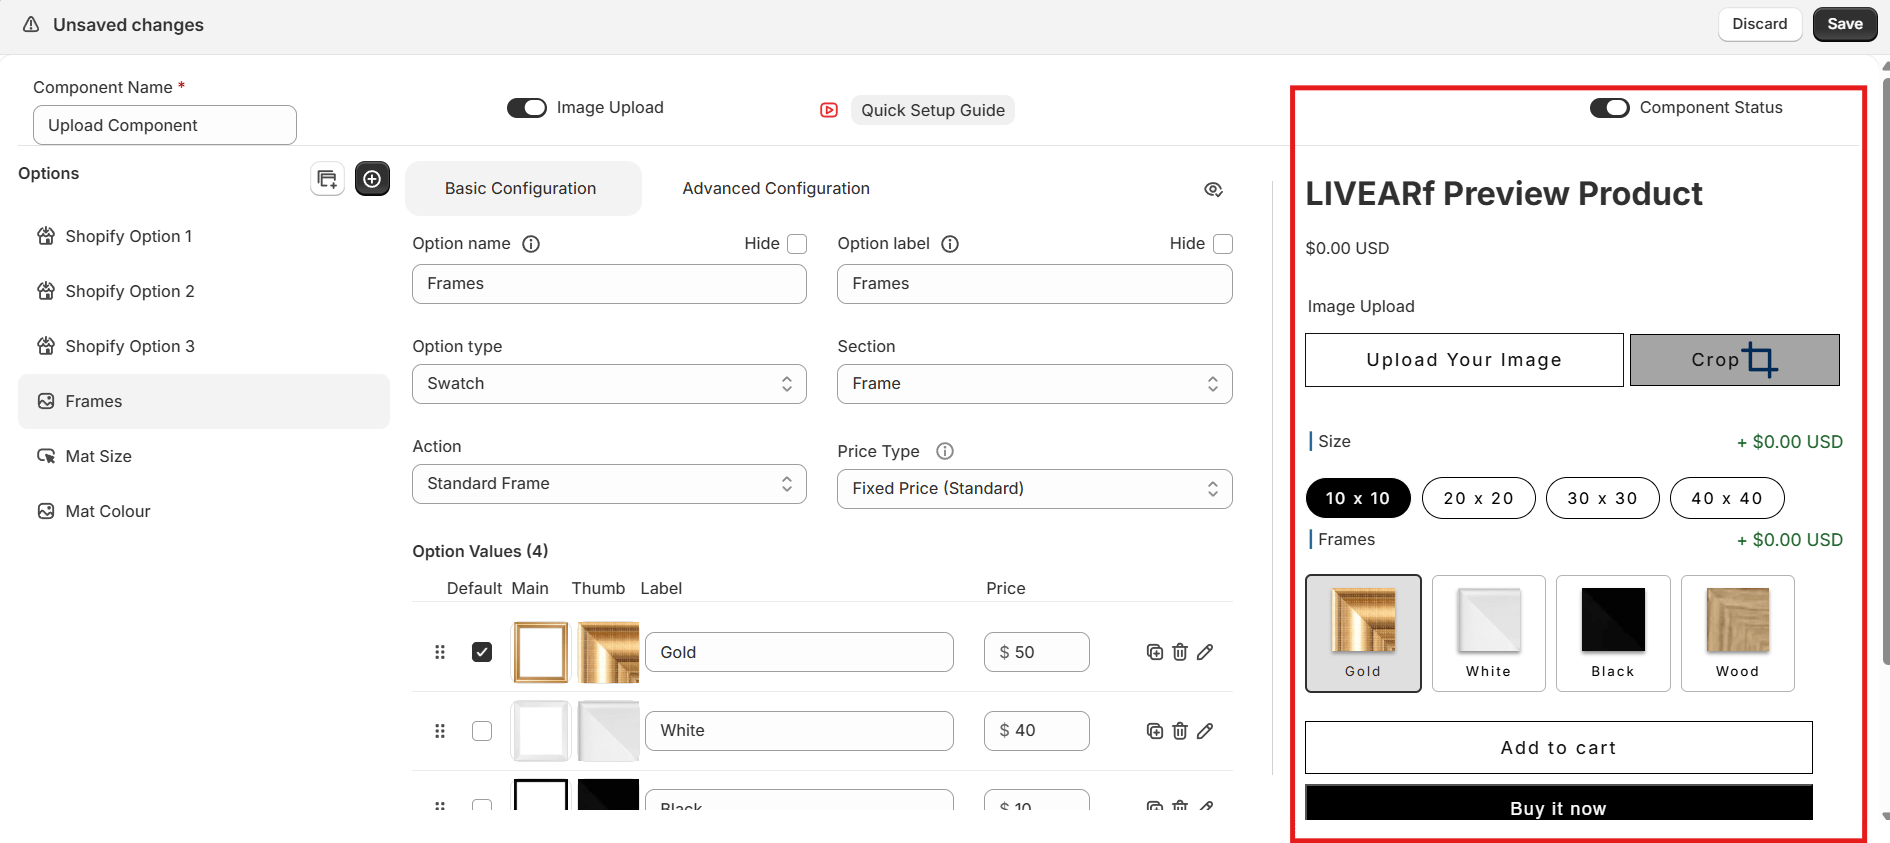
Task: Open the YouTube video guide icon
Action: pyautogui.click(x=829, y=110)
